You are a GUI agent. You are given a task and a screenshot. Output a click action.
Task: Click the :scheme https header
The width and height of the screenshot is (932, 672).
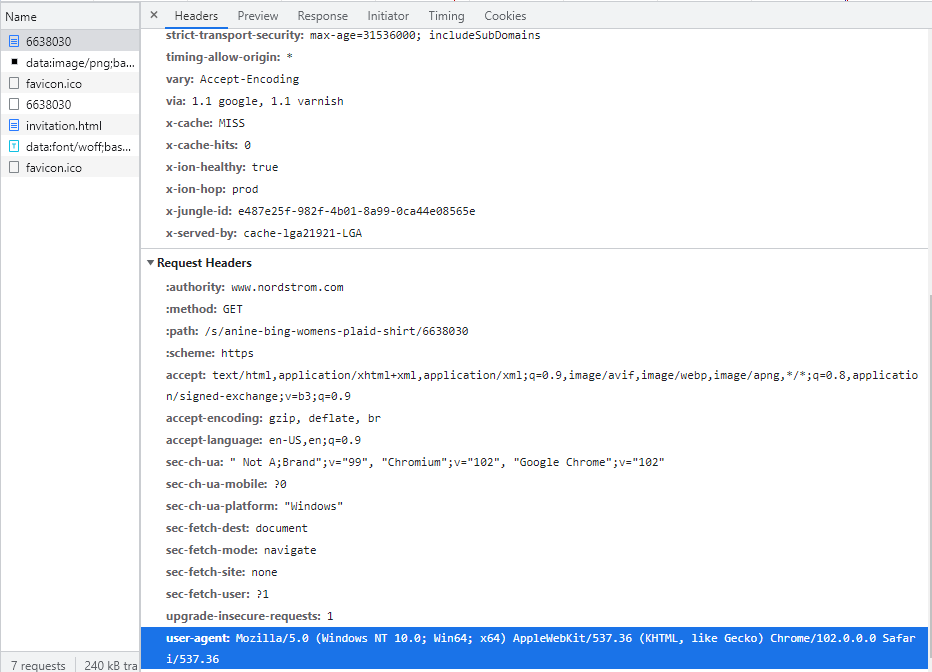[x=209, y=353]
